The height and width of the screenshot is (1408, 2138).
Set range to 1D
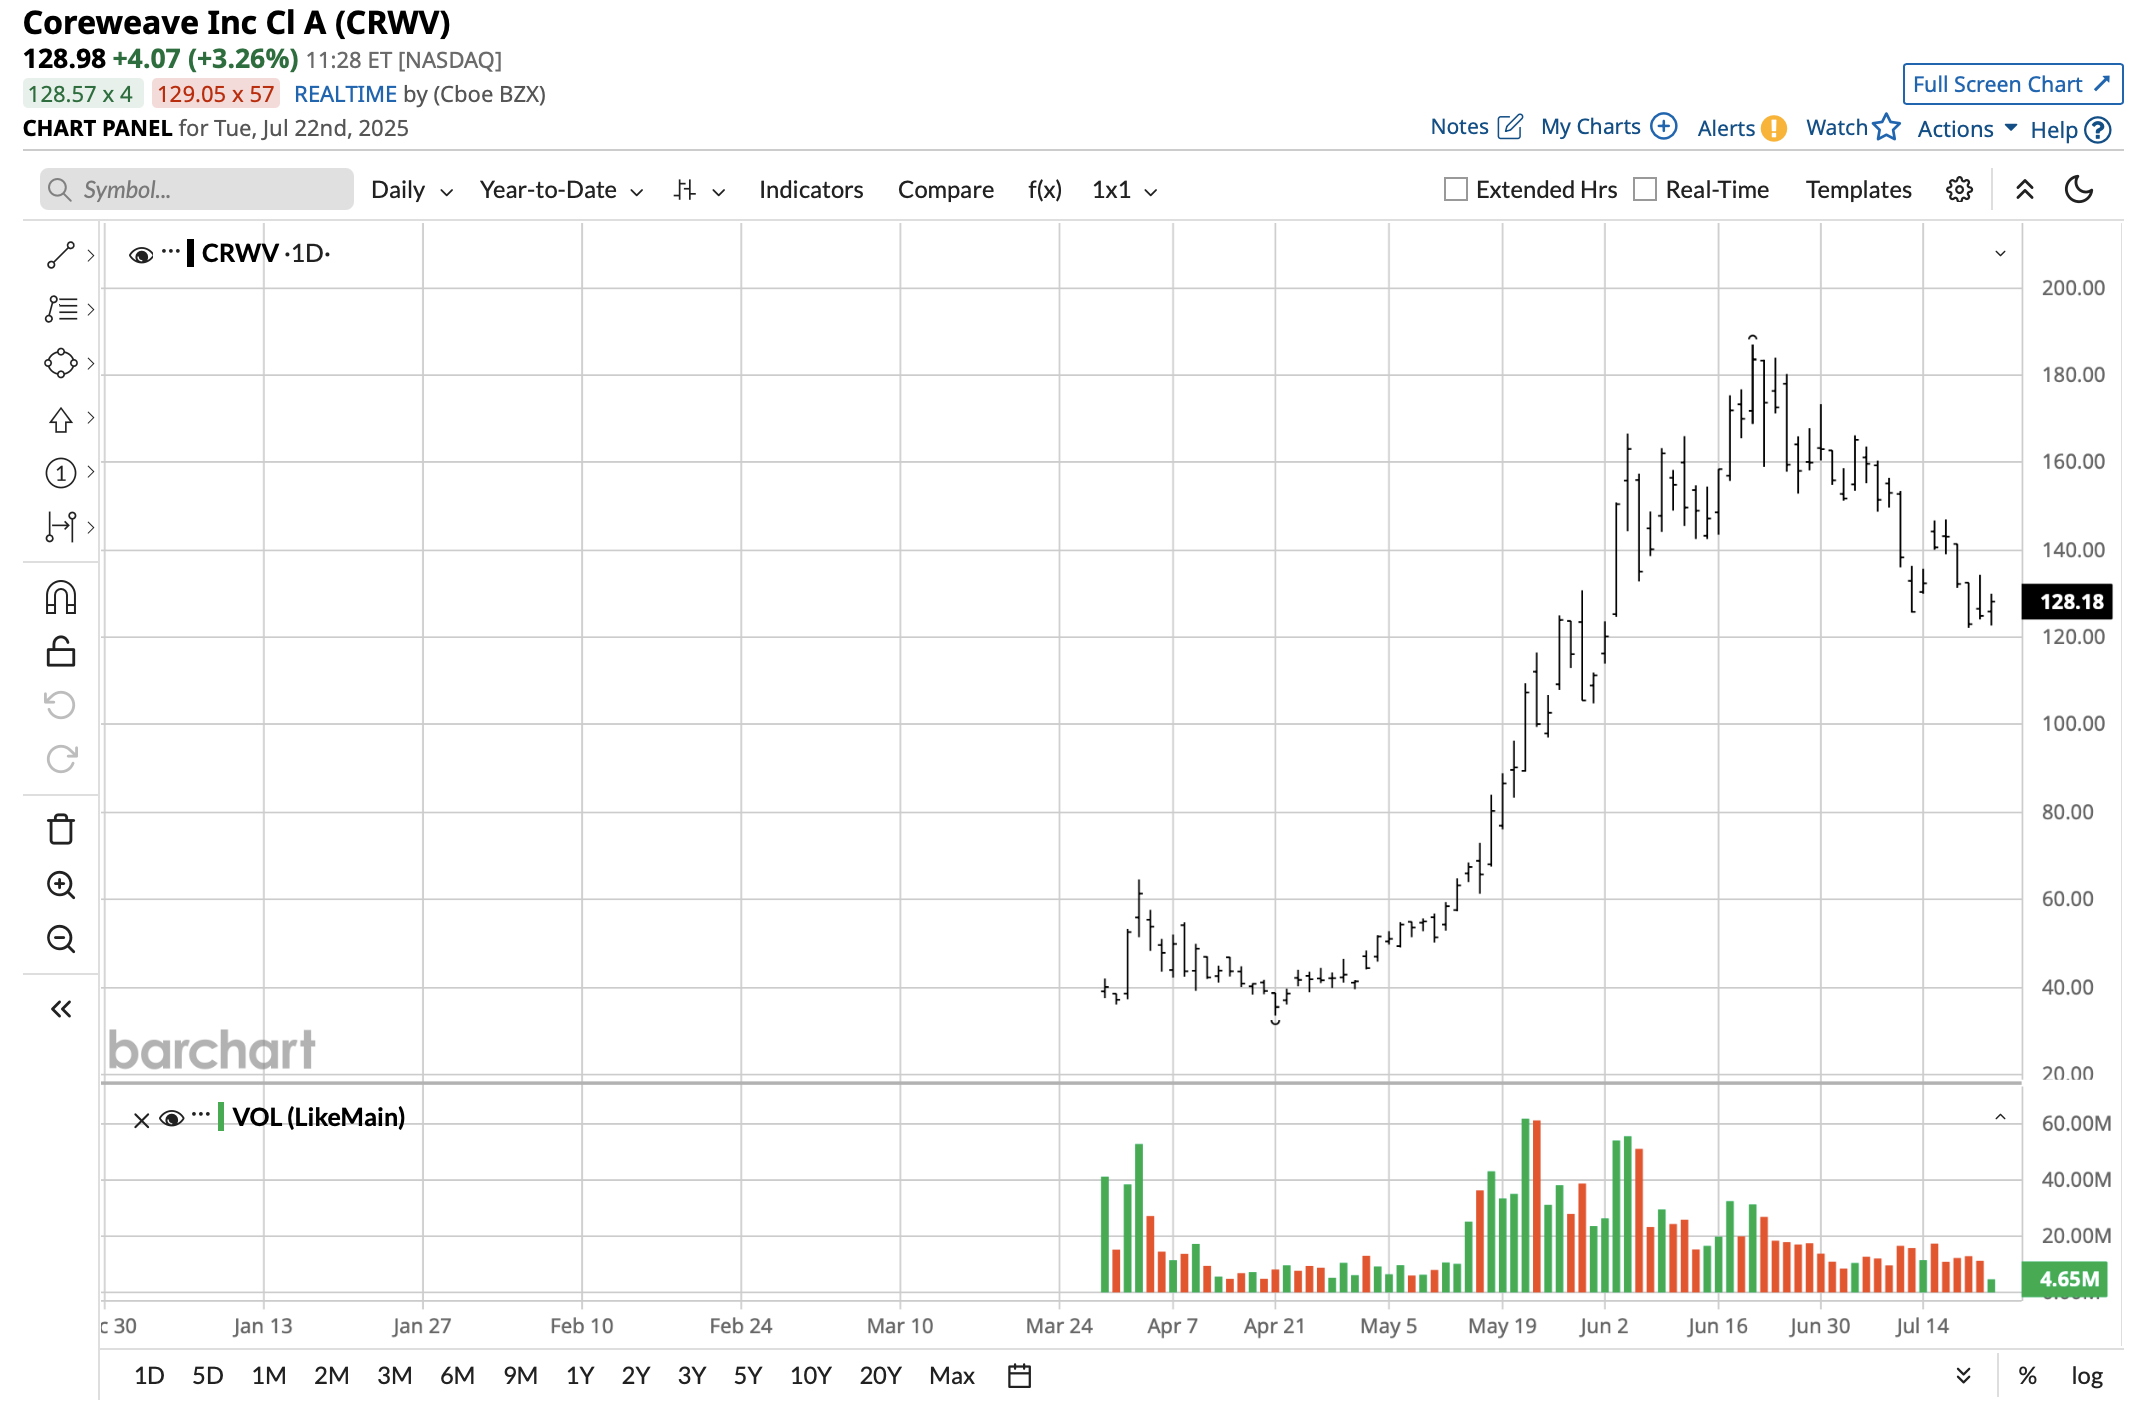[149, 1376]
